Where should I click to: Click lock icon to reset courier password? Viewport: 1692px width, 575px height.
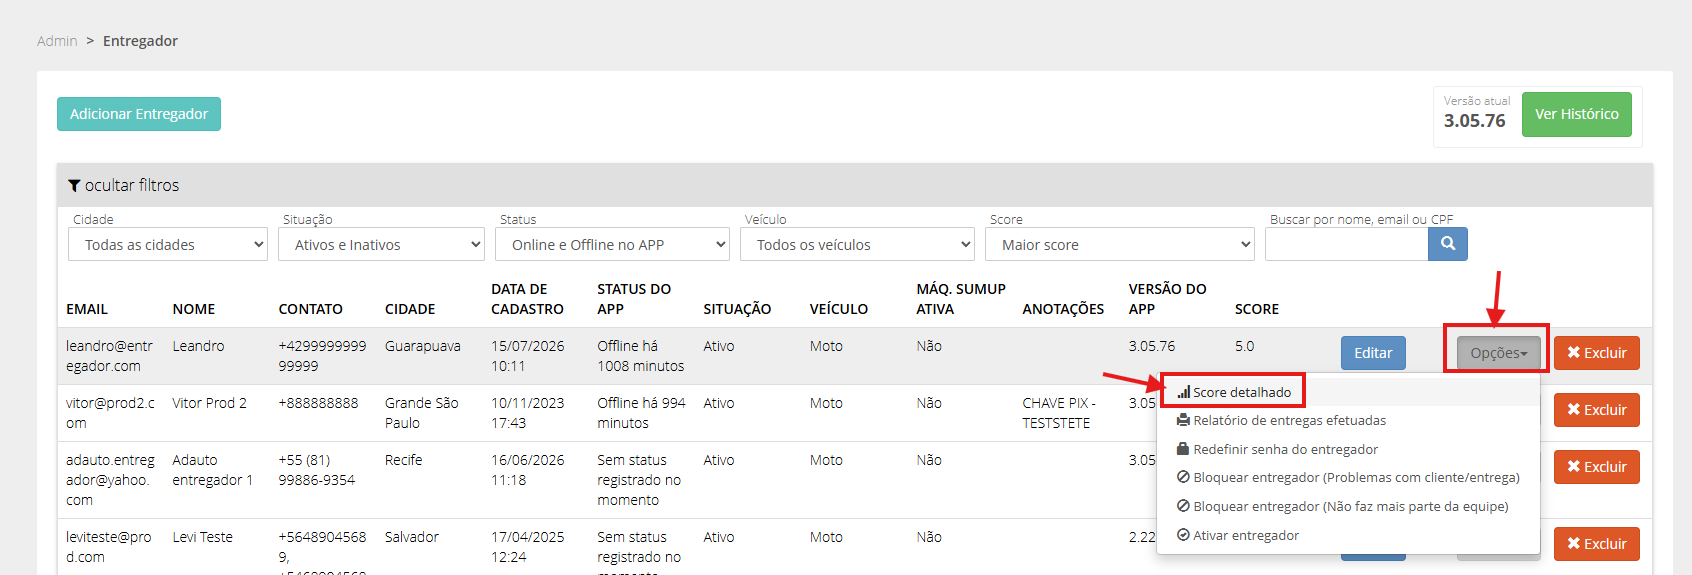[1184, 449]
